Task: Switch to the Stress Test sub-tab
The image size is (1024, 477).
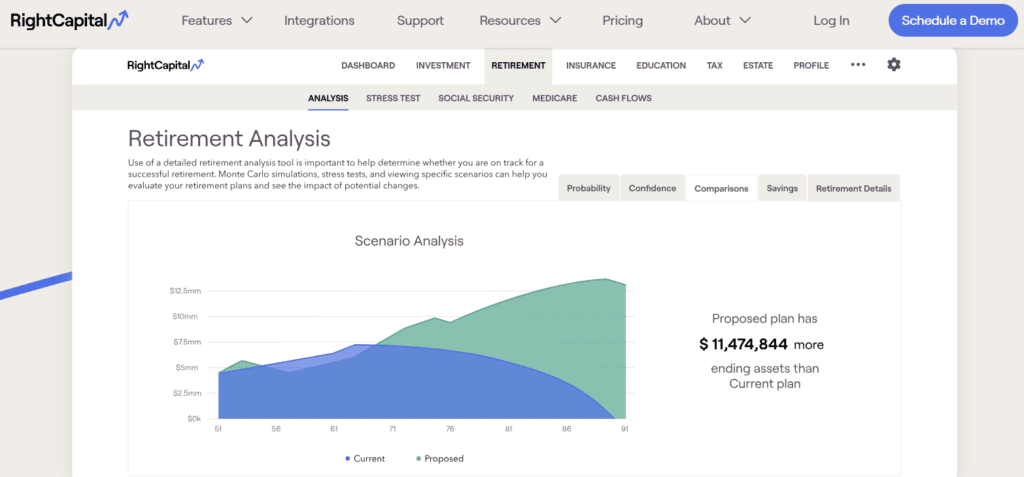Action: pyautogui.click(x=393, y=98)
